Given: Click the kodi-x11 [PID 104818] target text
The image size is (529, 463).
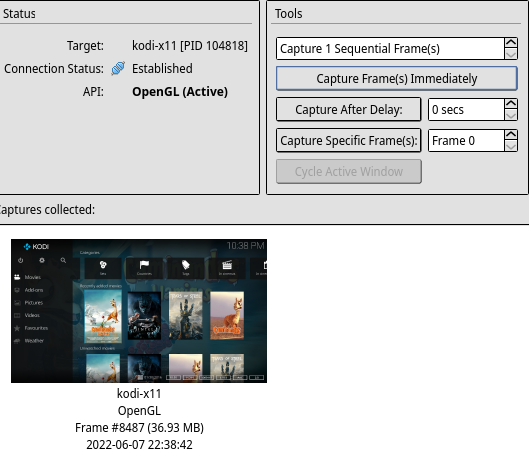Looking at the screenshot, I should [190, 46].
